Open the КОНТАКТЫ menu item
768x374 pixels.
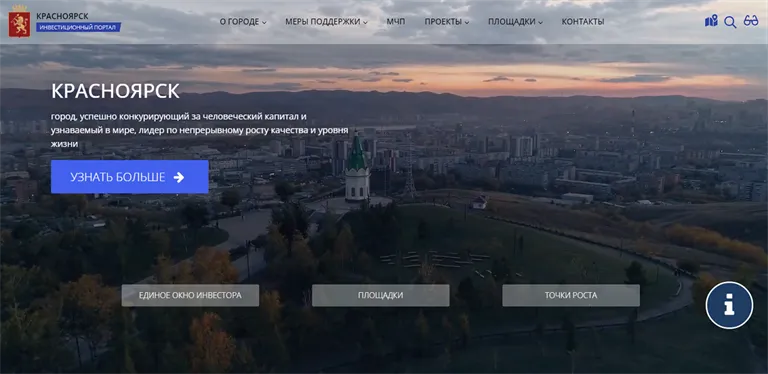pyautogui.click(x=583, y=22)
